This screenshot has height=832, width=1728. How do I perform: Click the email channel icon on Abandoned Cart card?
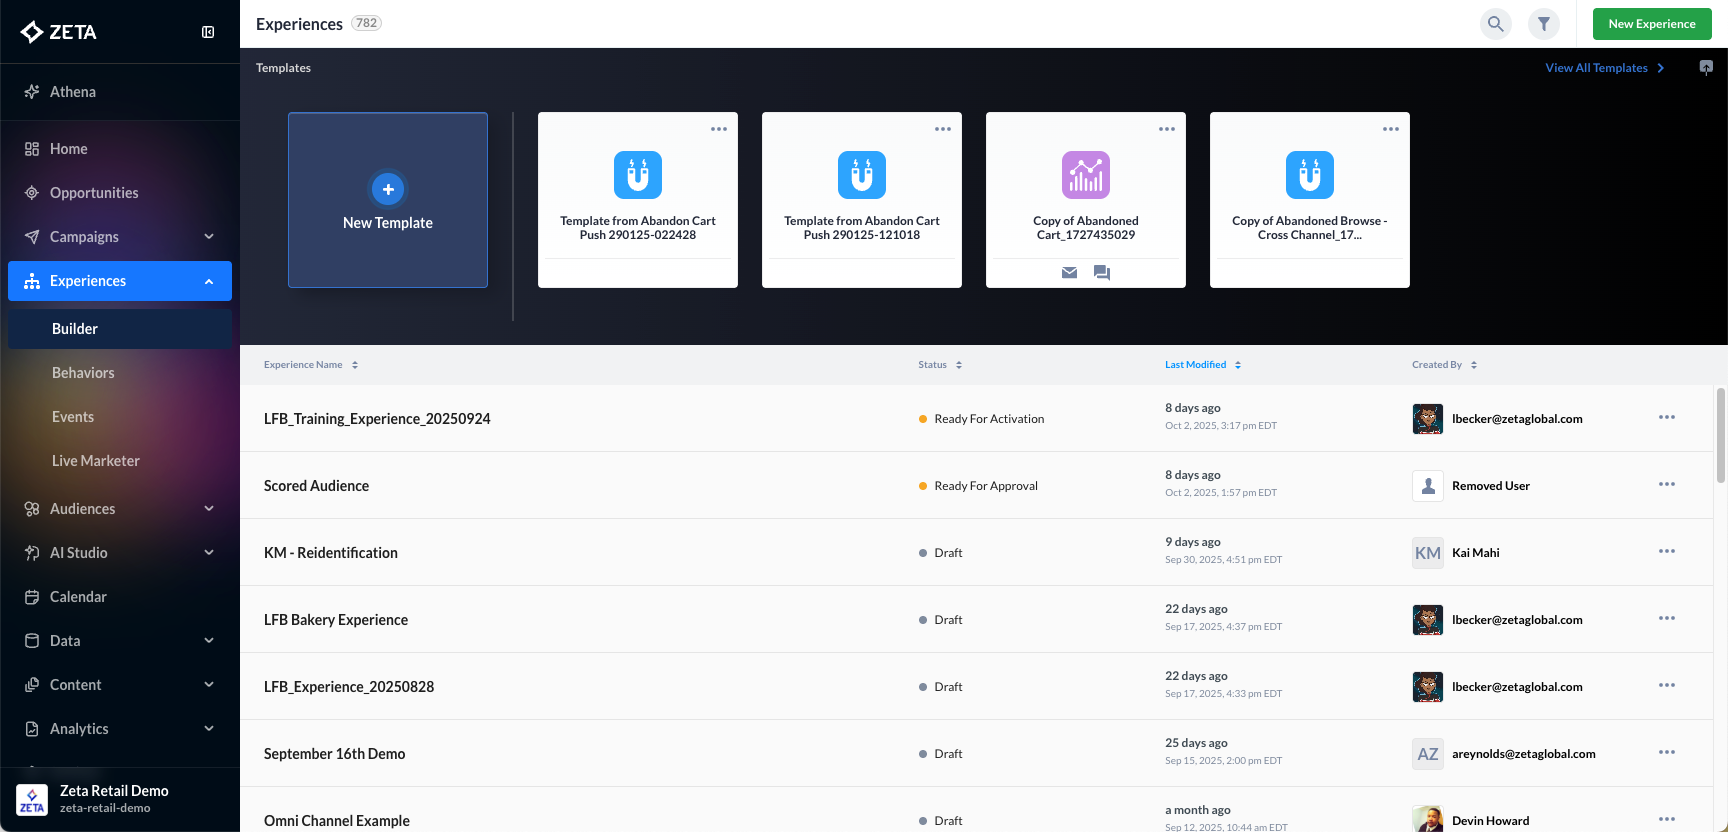[1069, 273]
